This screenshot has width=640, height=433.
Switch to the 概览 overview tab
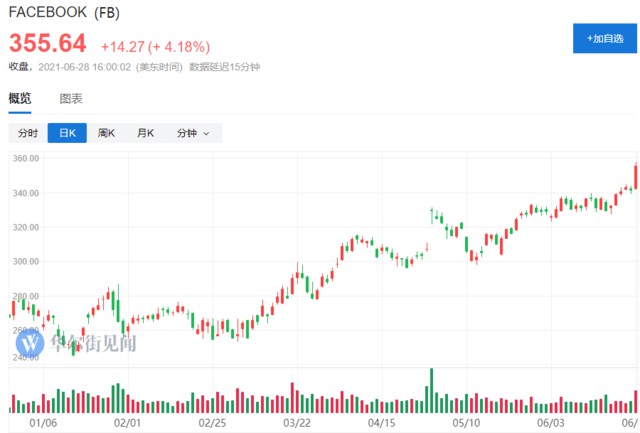pyautogui.click(x=20, y=98)
